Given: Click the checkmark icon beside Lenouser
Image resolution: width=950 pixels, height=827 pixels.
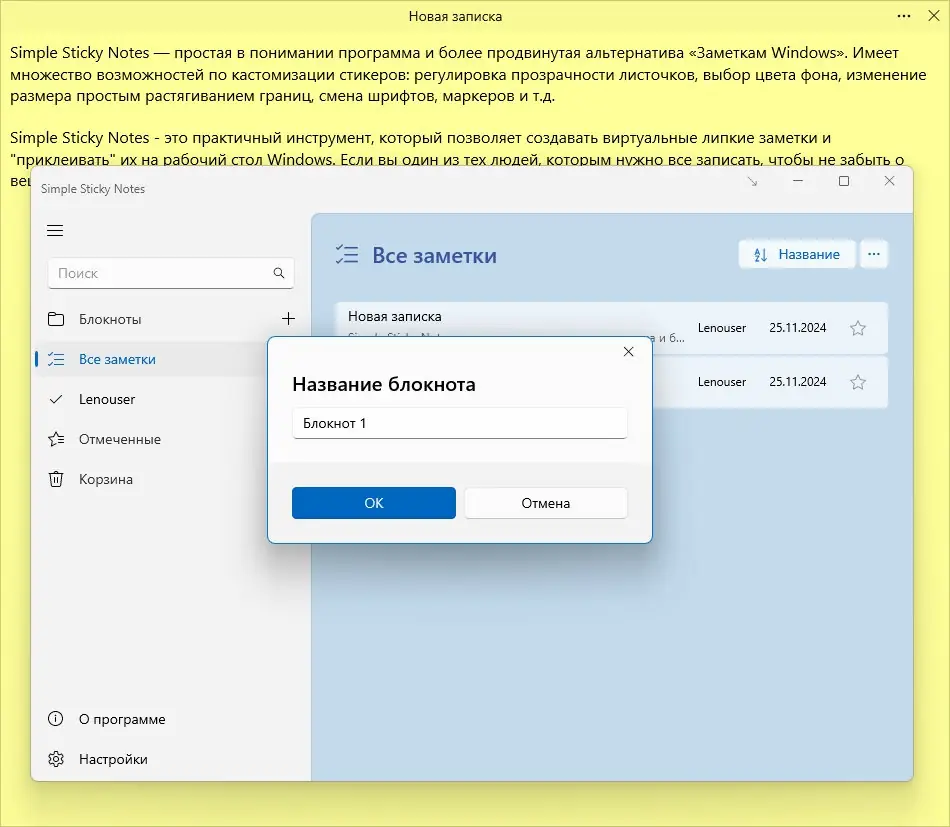Looking at the screenshot, I should (56, 399).
